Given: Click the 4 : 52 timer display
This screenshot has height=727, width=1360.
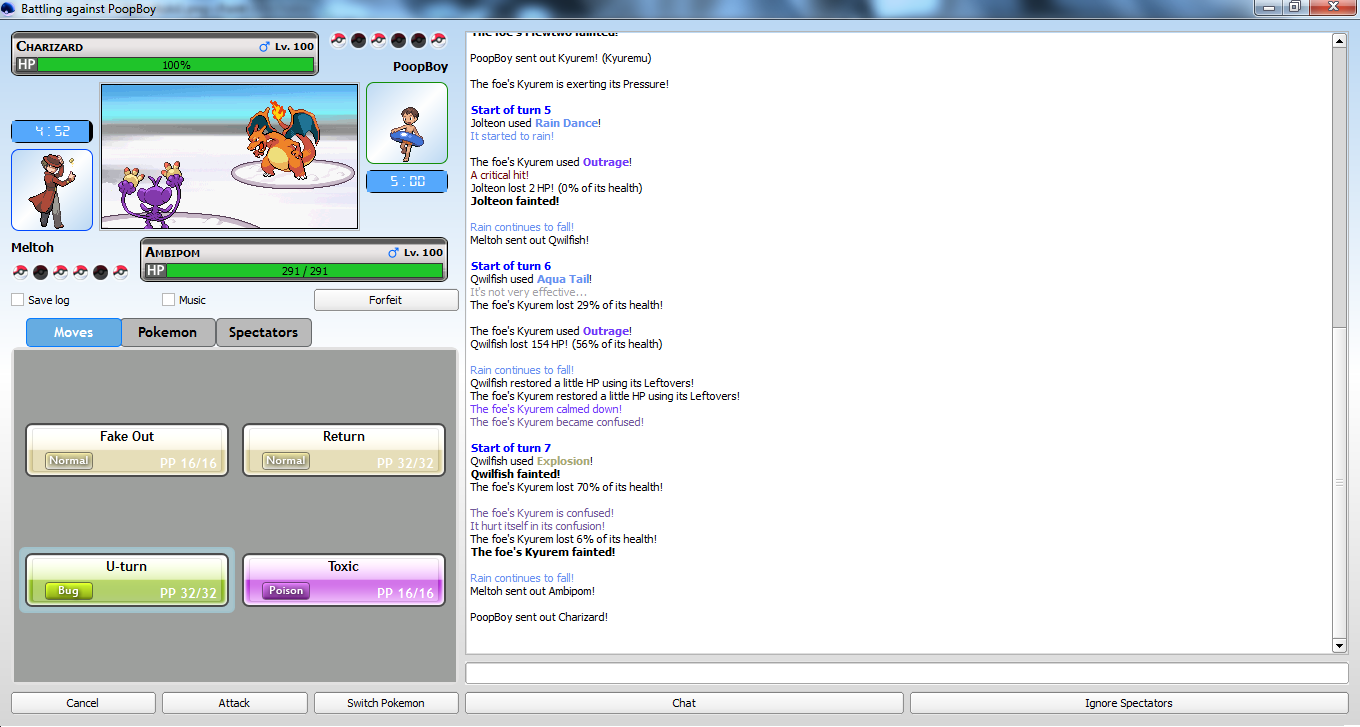Looking at the screenshot, I should [52, 131].
